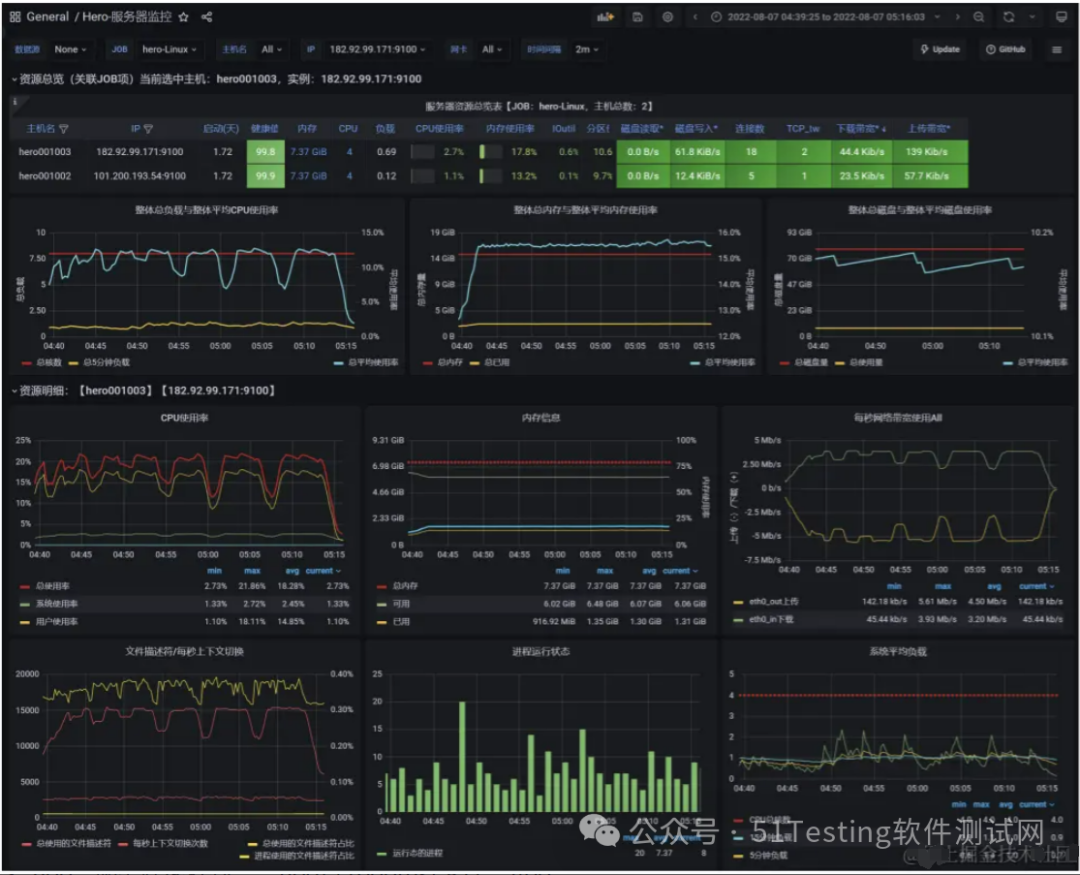Sort 内存信息 legend by avg column
1080x875 pixels.
click(x=649, y=571)
